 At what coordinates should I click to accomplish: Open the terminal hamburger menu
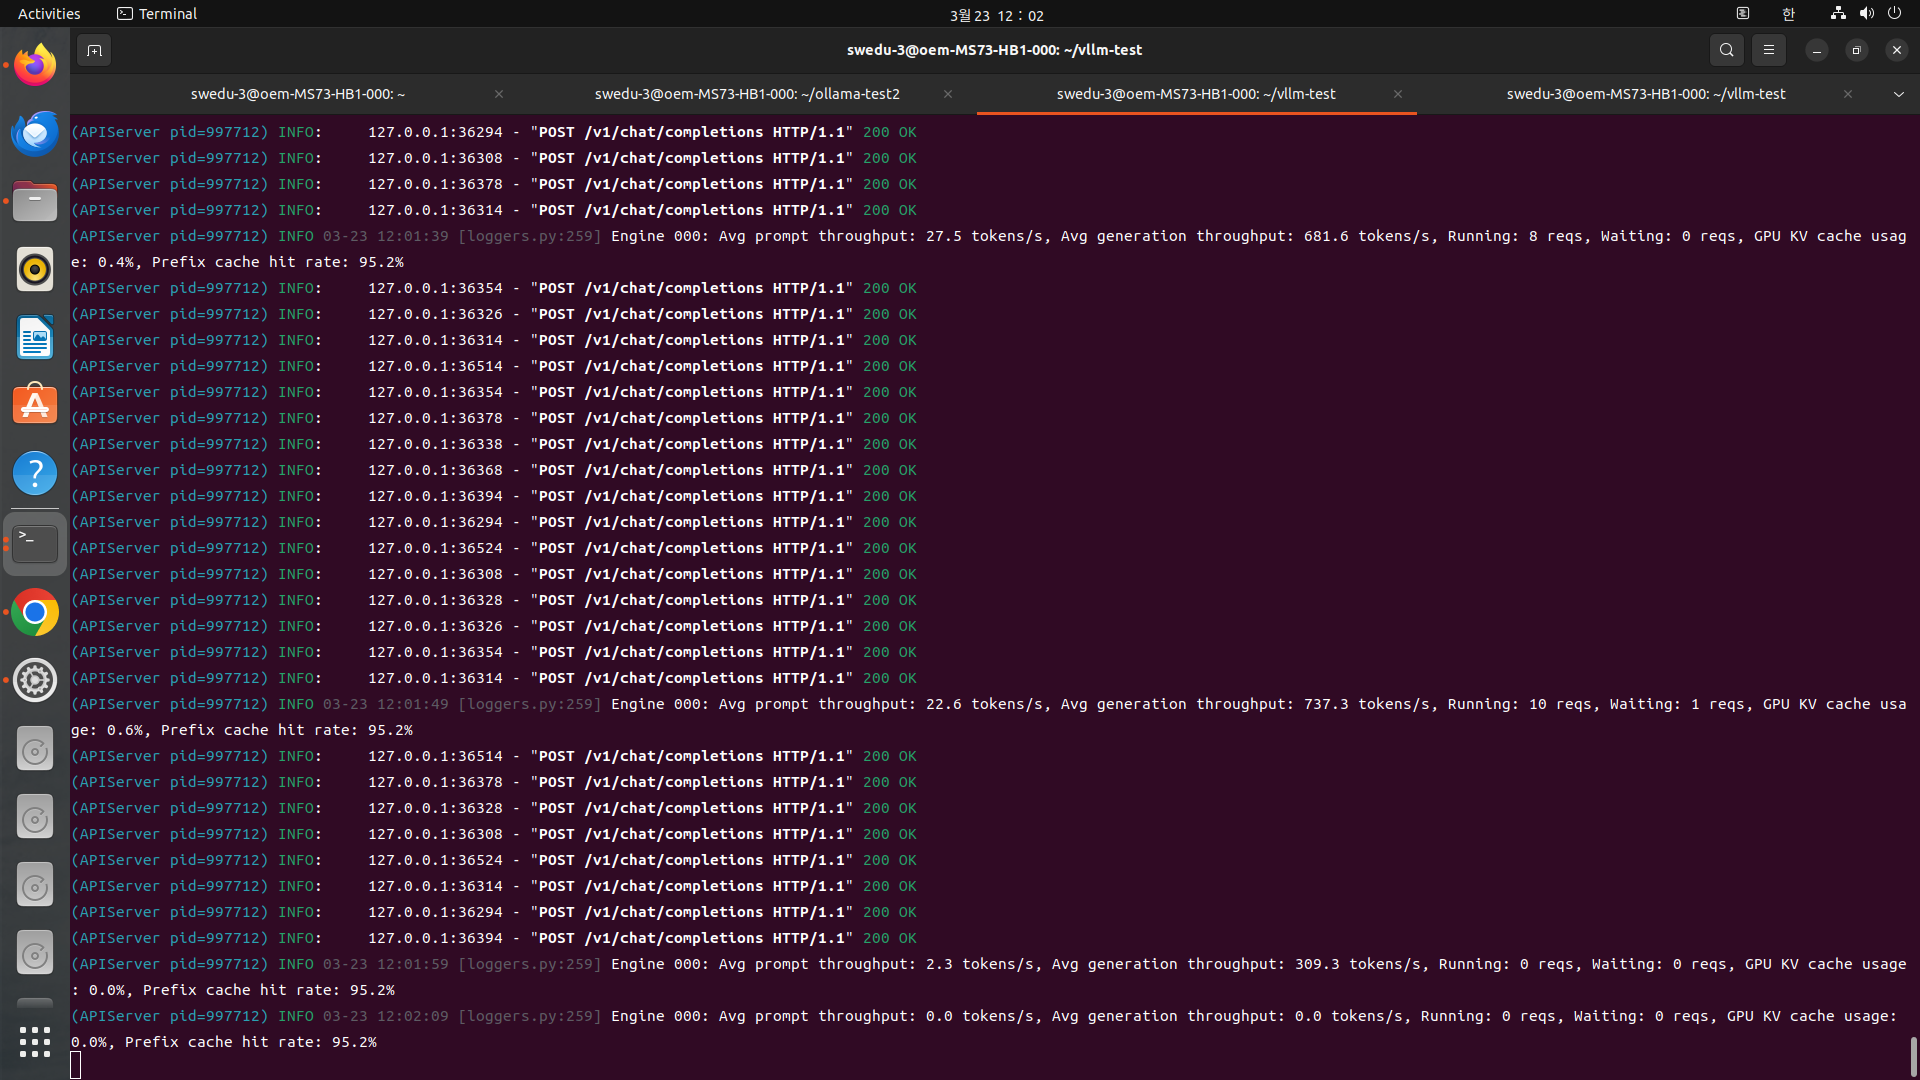coord(1769,50)
